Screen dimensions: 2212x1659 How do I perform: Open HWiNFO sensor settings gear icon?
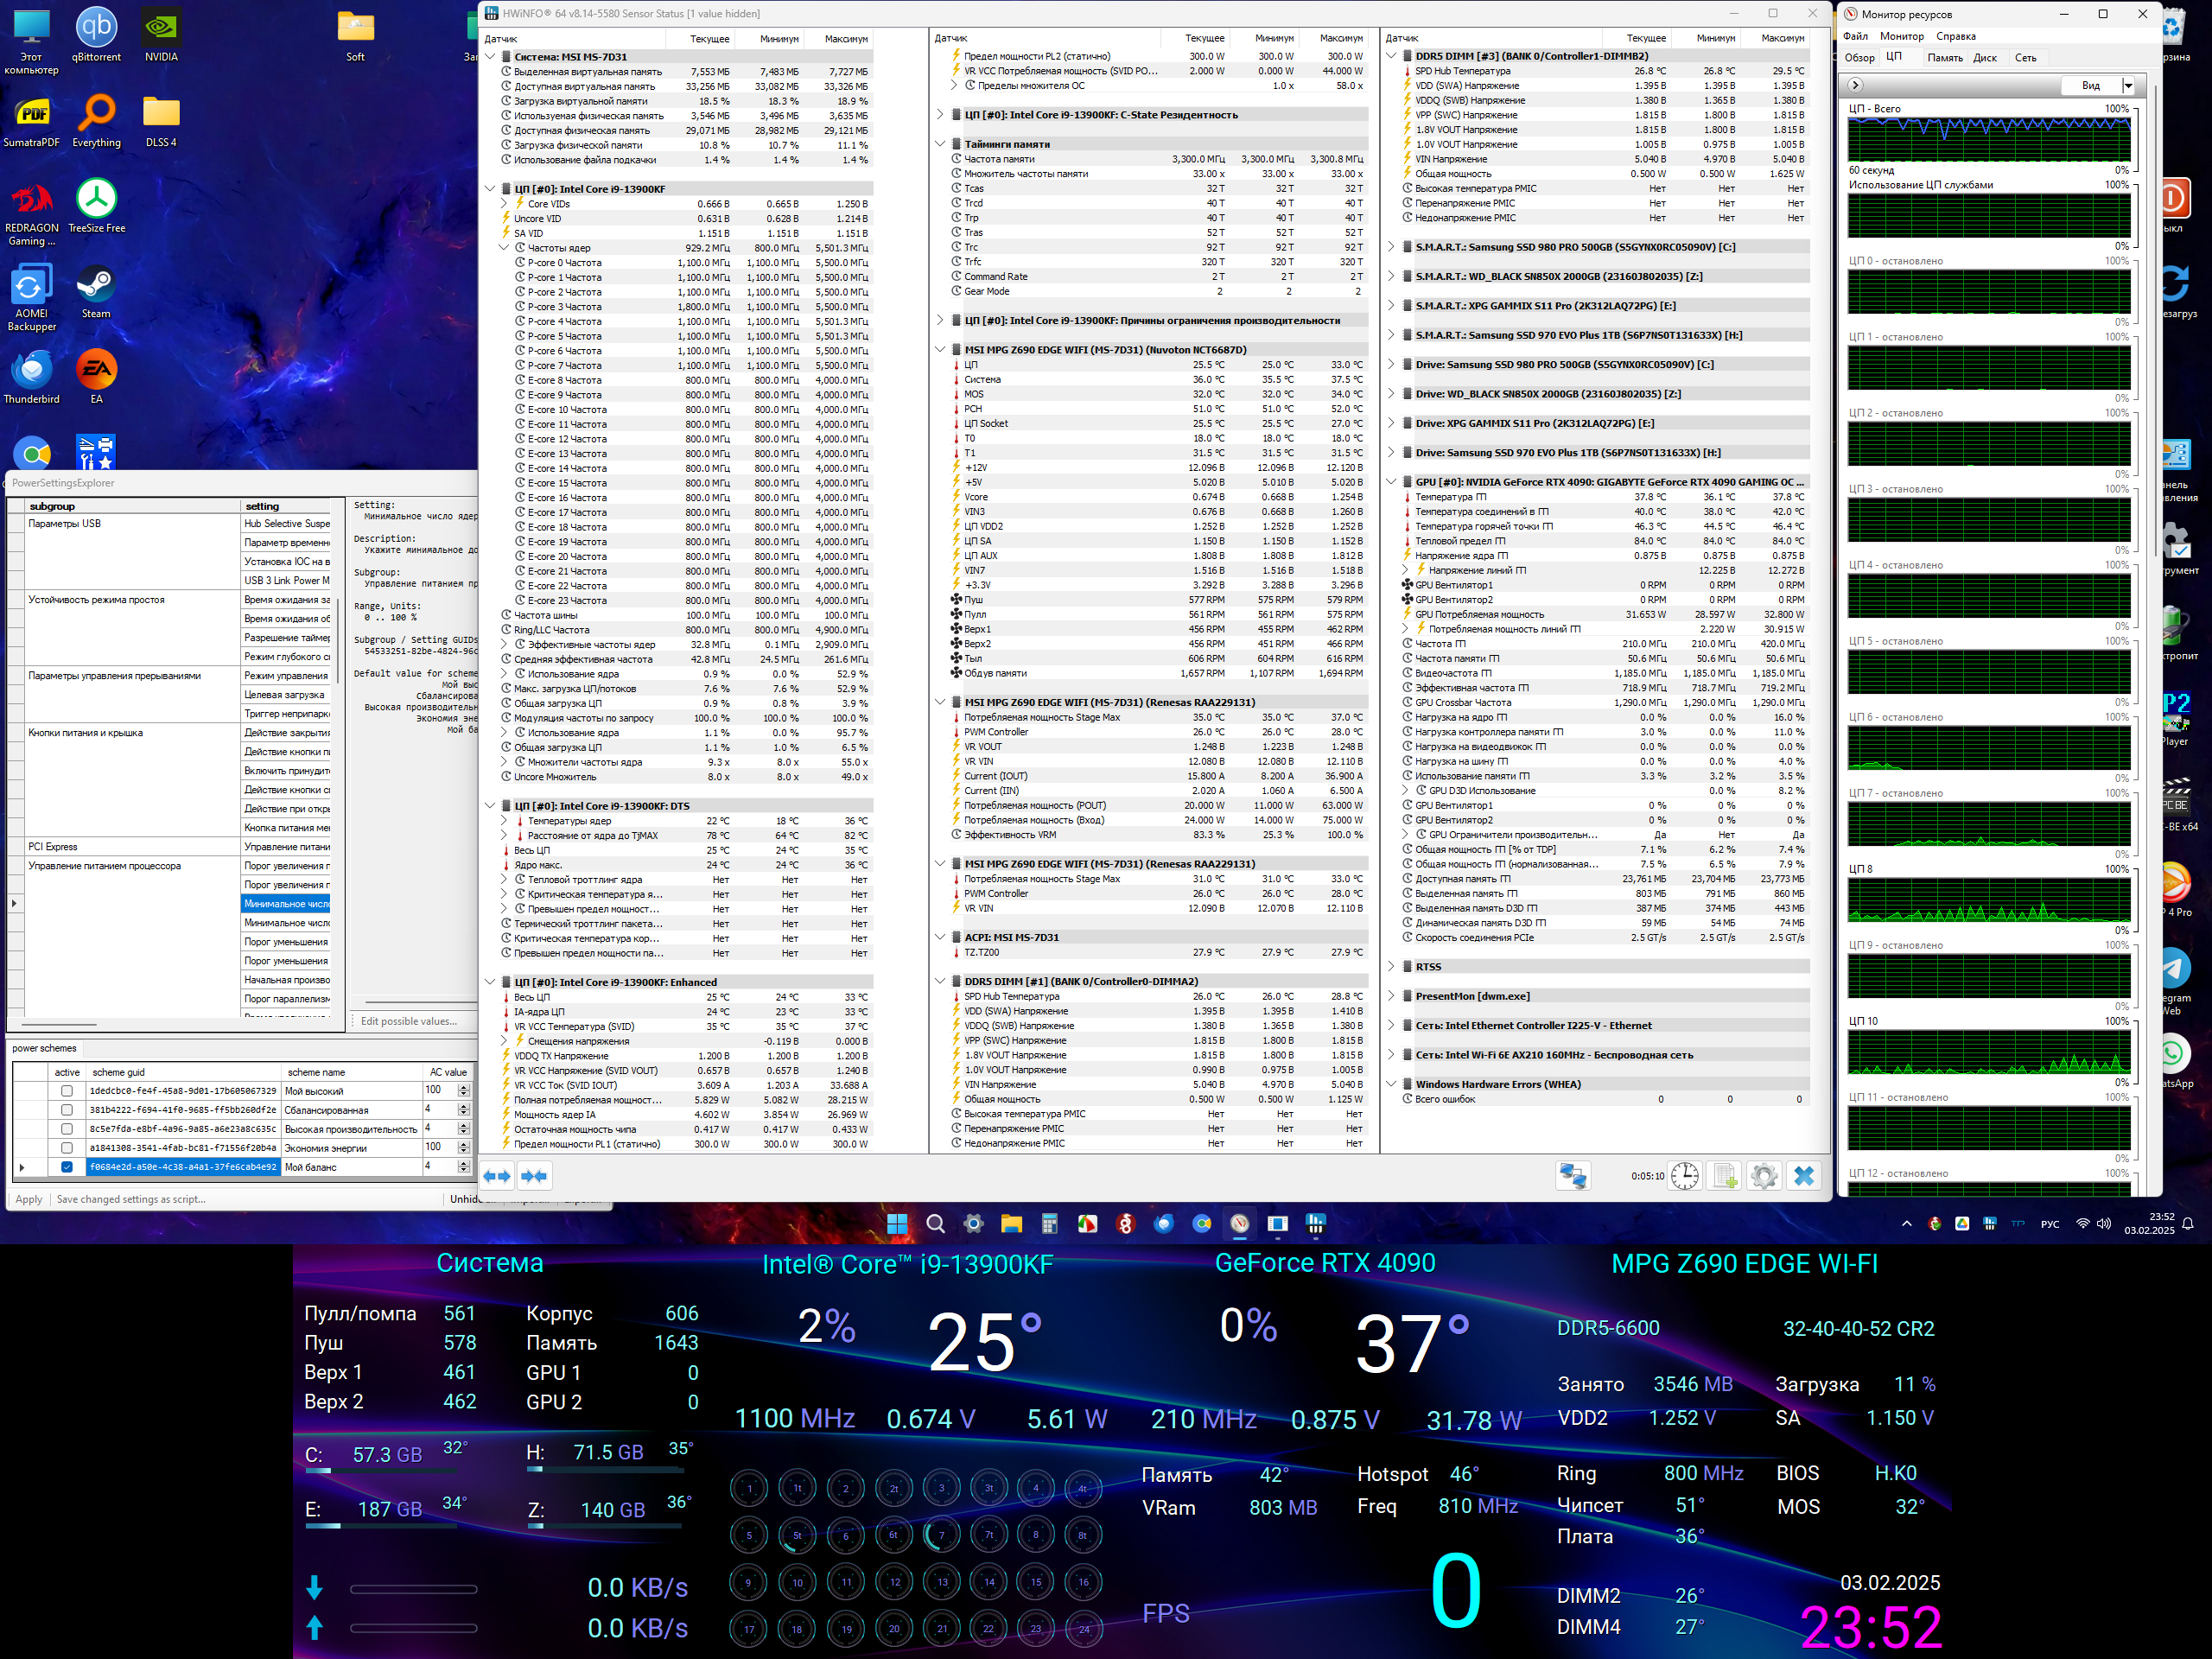click(1764, 1176)
